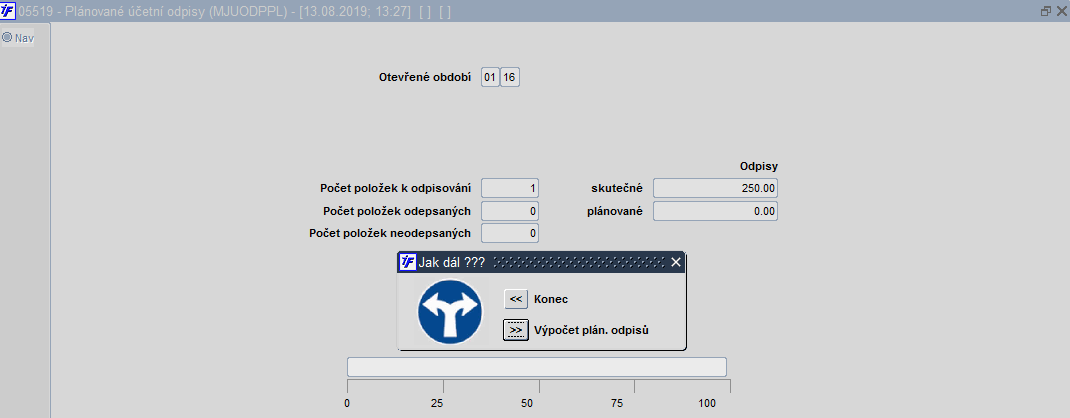
Task: Click the skutečné label
Action: [x=617, y=189]
